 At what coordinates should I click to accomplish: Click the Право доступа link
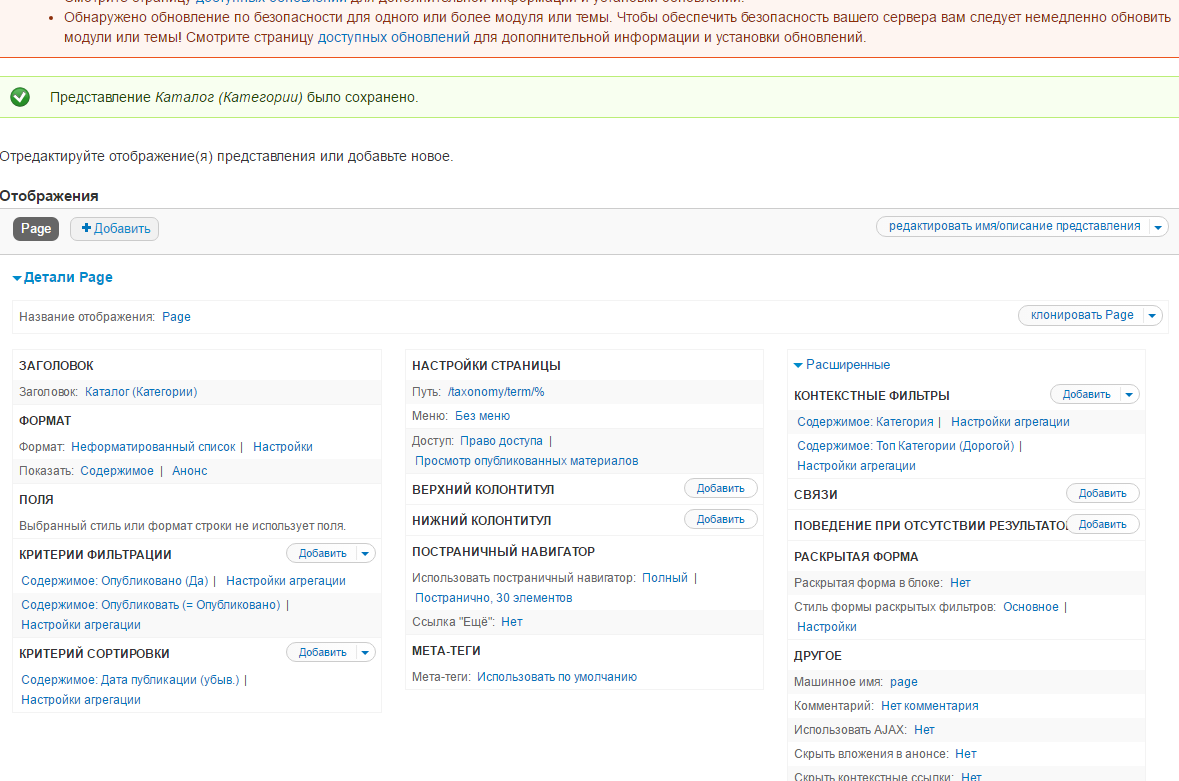tap(502, 440)
